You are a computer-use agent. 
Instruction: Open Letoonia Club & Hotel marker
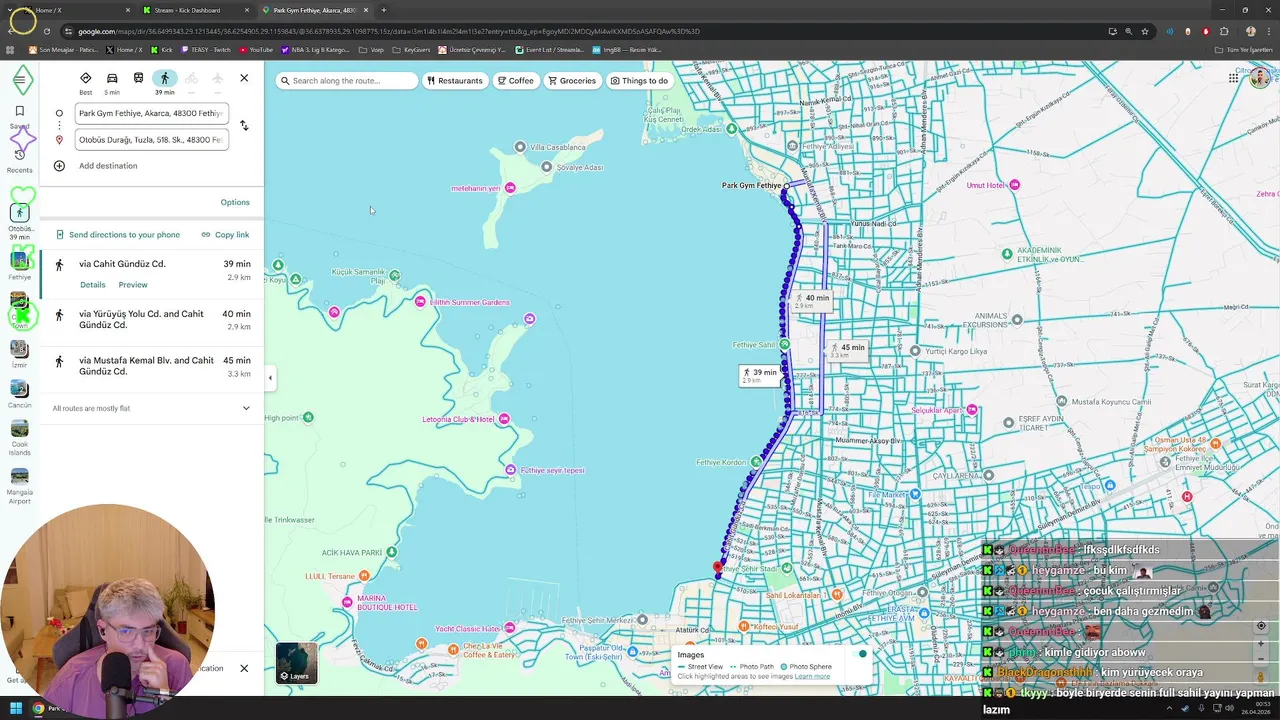pyautogui.click(x=504, y=419)
